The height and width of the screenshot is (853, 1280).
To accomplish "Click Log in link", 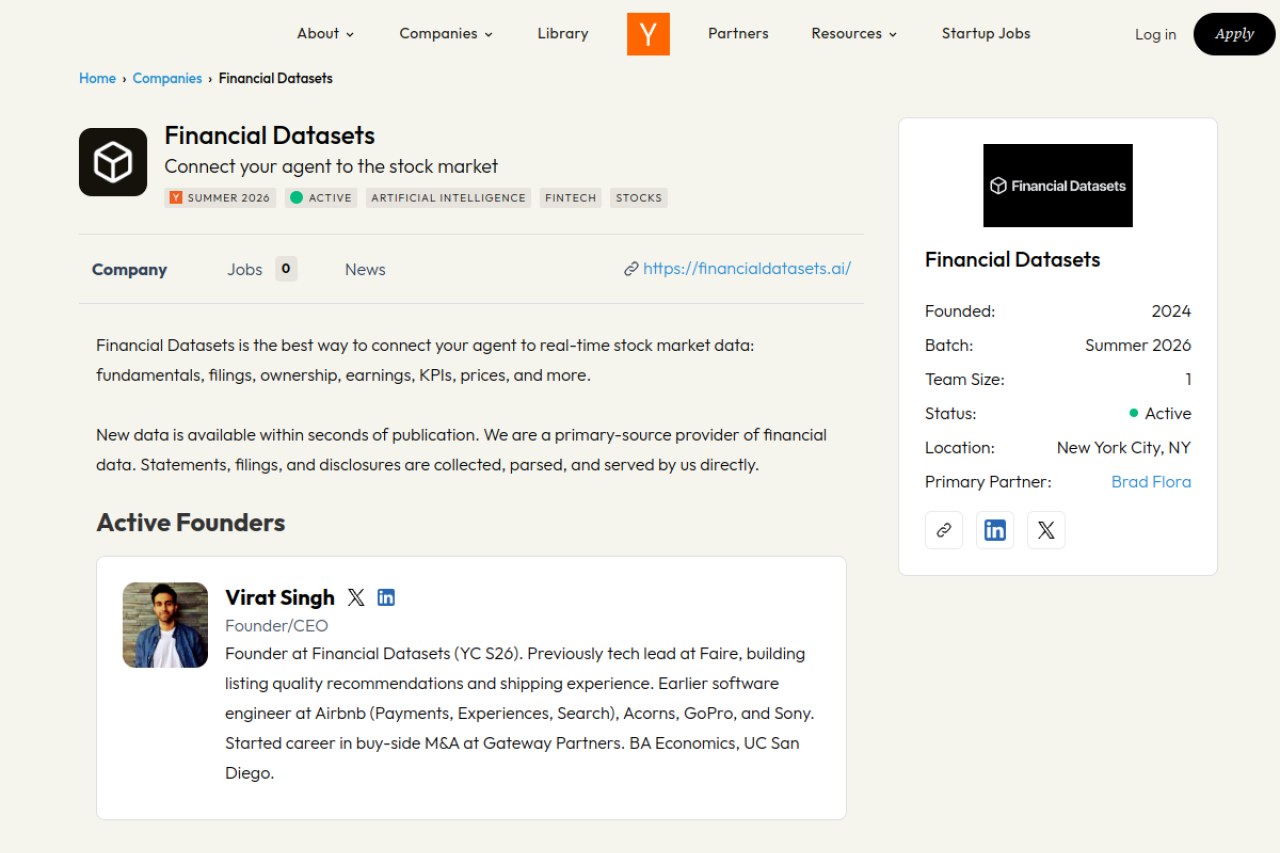I will [x=1155, y=34].
